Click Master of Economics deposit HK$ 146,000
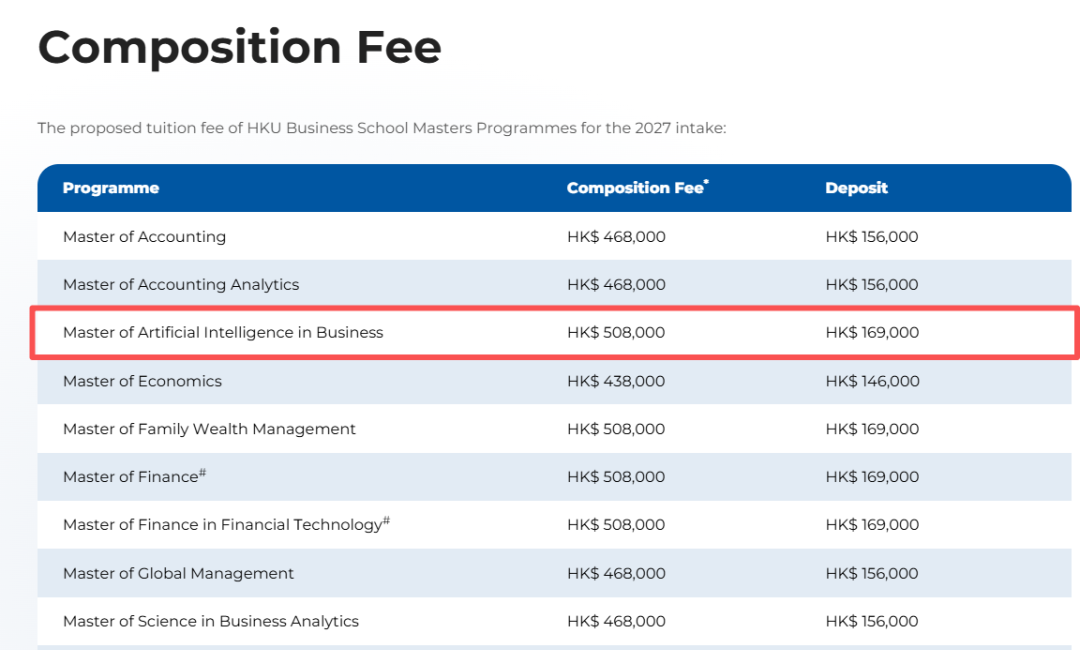 click(872, 381)
